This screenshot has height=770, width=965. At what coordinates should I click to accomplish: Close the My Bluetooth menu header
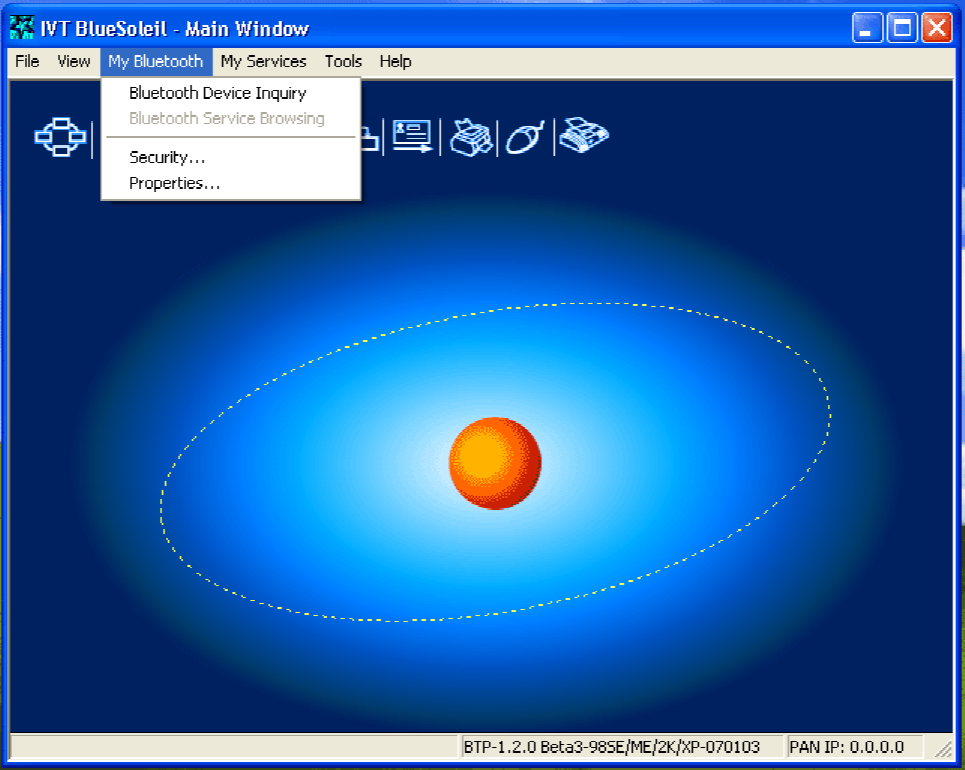(156, 62)
